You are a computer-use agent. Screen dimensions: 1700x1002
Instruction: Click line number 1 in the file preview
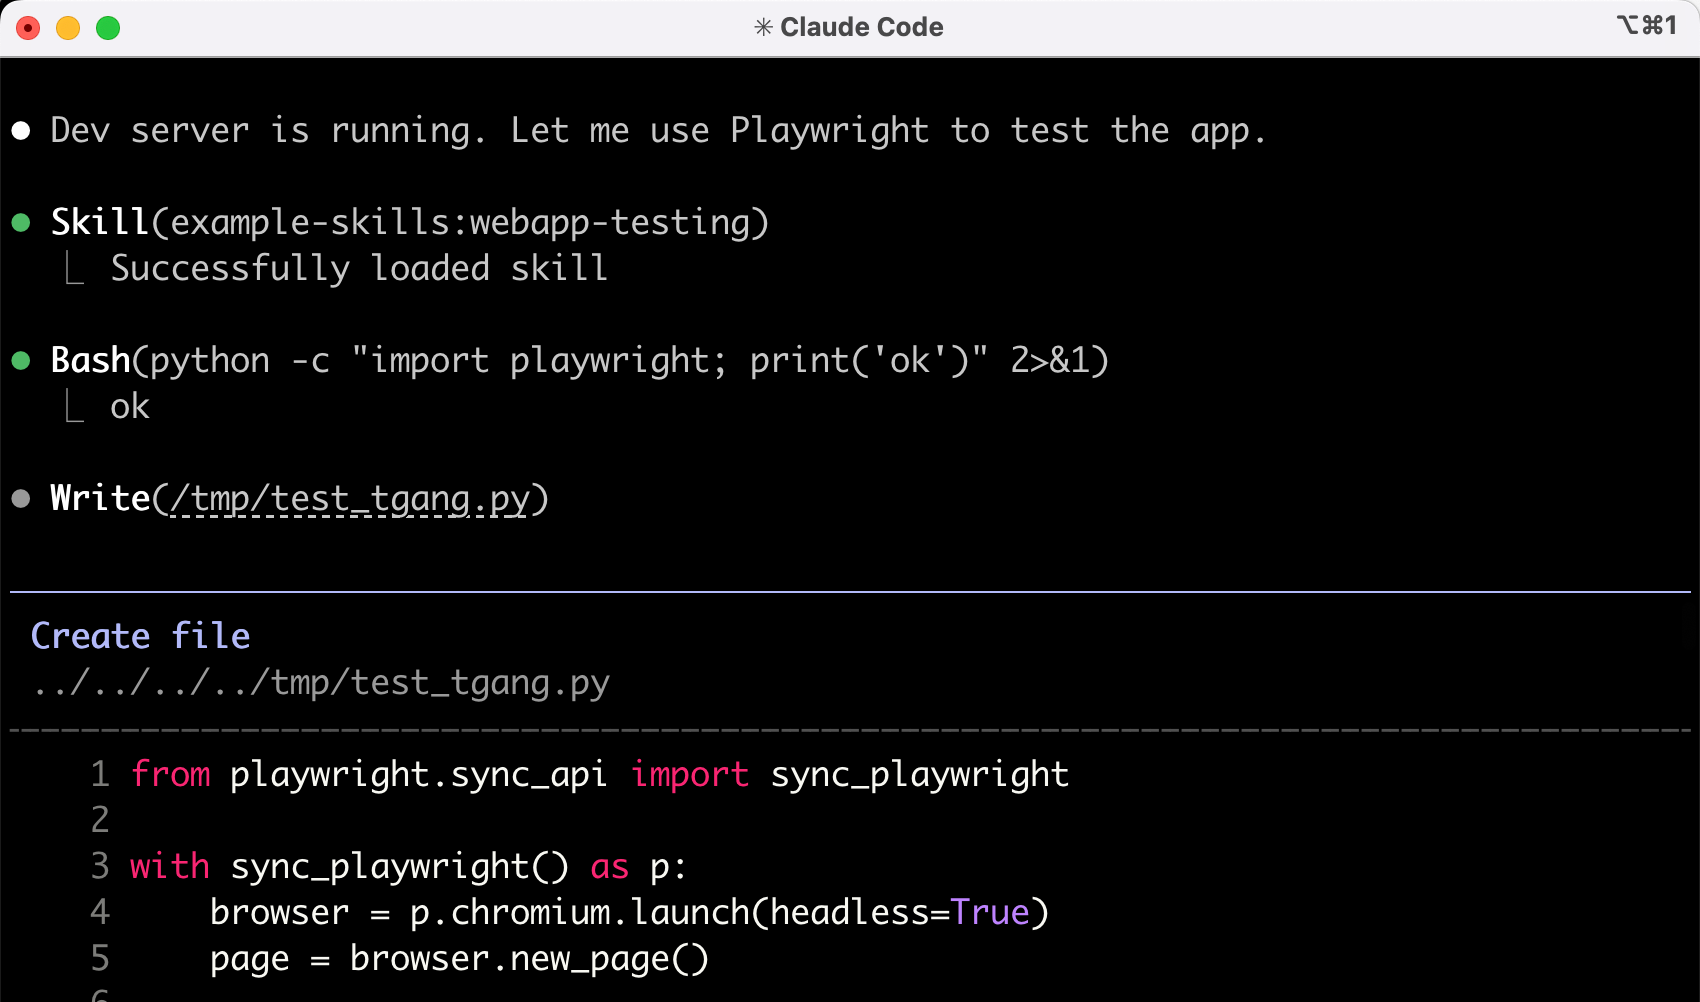pyautogui.click(x=100, y=774)
